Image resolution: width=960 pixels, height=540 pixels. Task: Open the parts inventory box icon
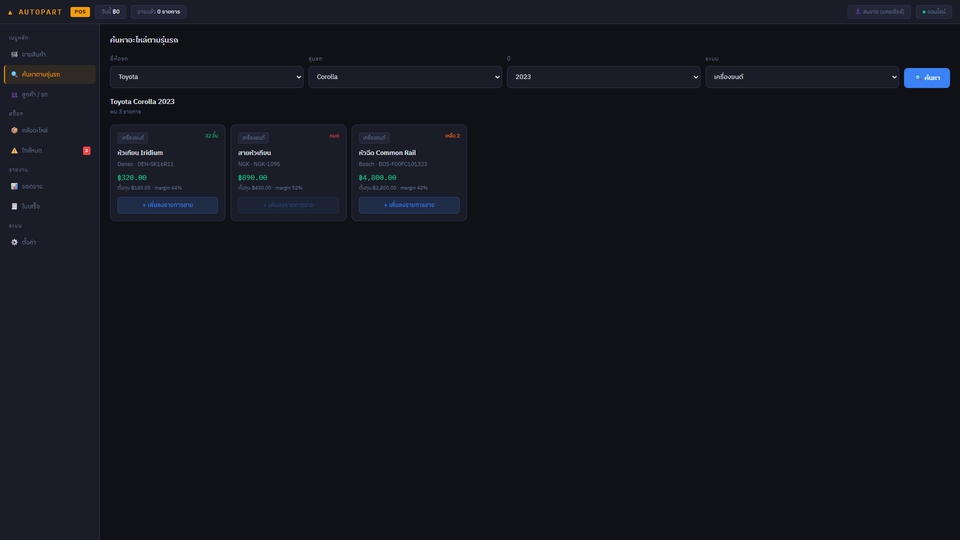[x=14, y=130]
